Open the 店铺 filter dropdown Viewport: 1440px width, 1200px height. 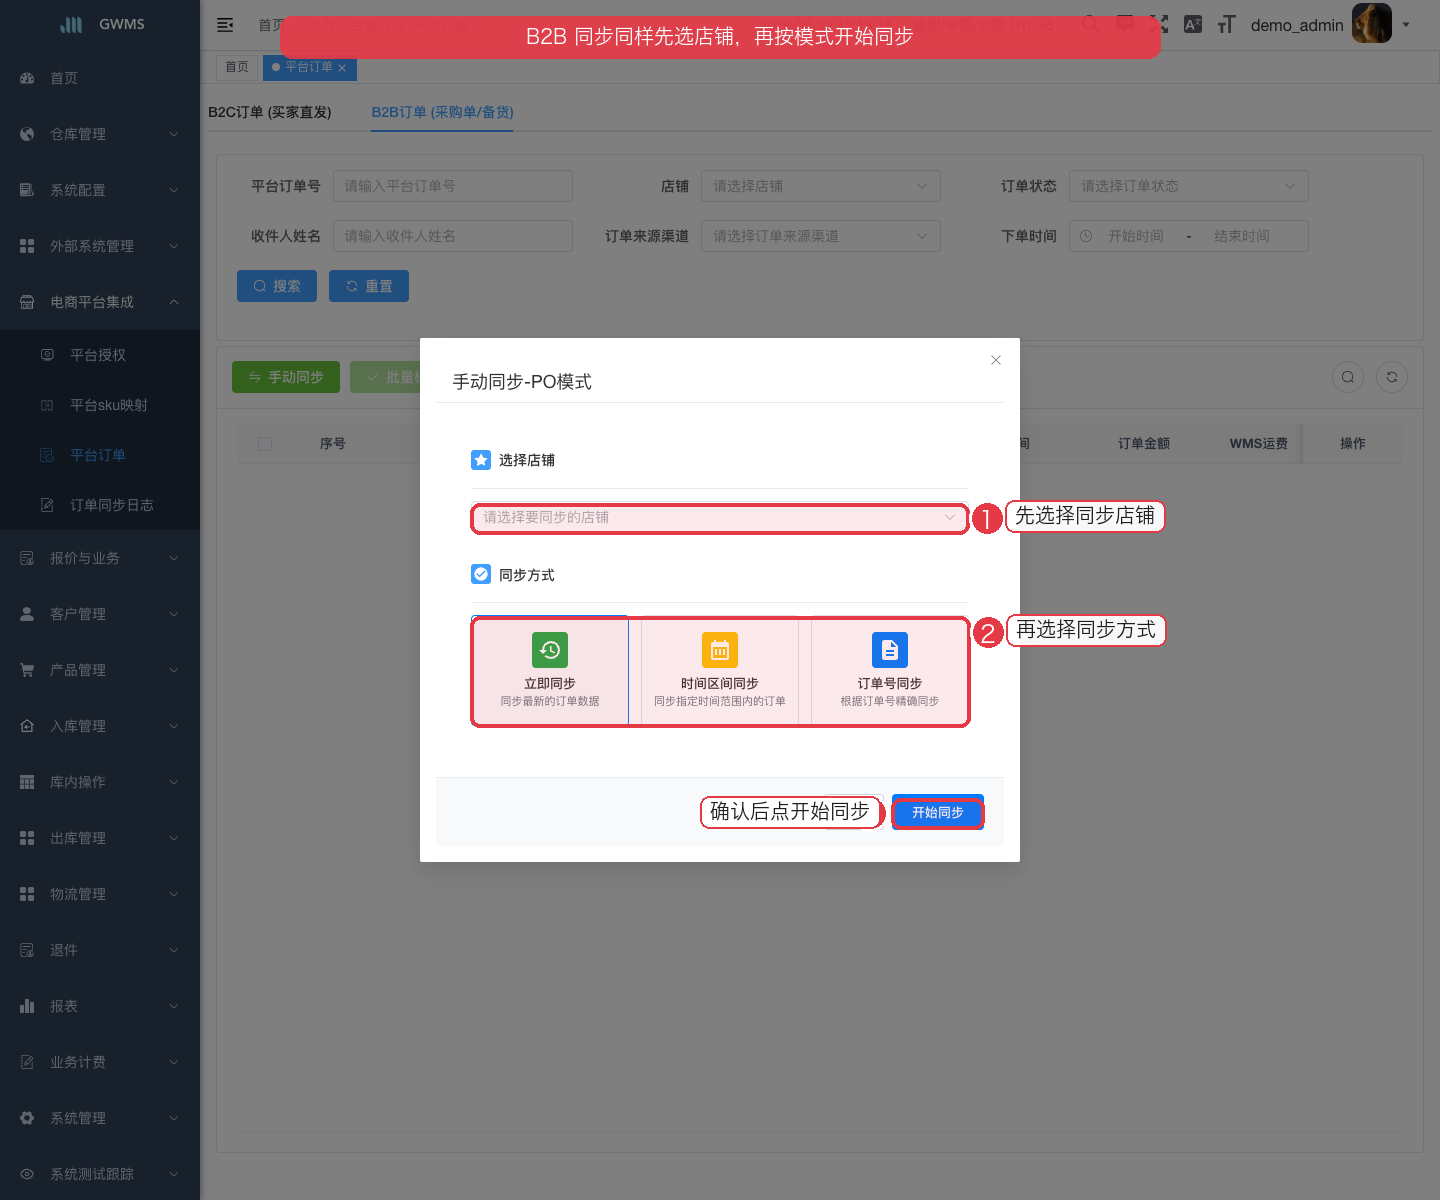point(821,186)
